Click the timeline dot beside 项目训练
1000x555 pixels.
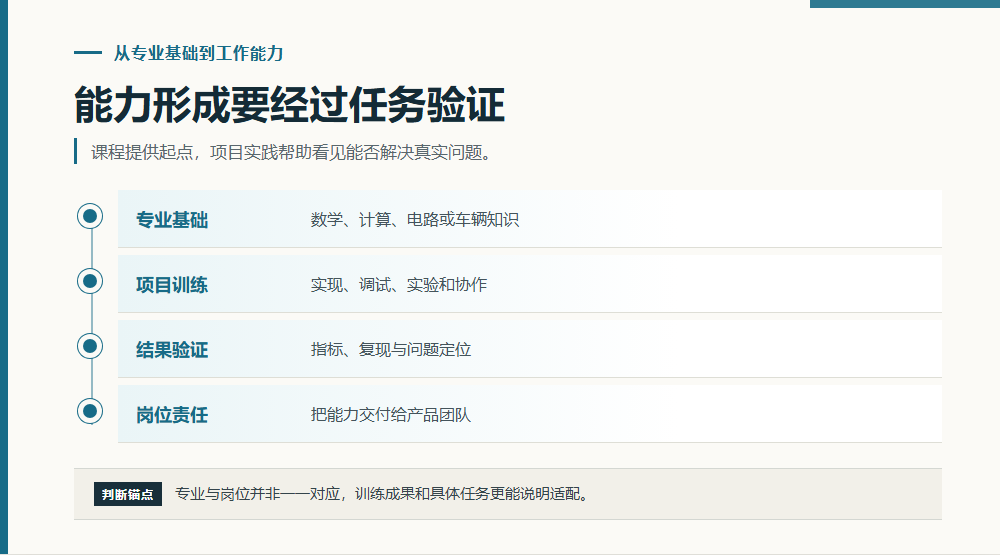90,281
